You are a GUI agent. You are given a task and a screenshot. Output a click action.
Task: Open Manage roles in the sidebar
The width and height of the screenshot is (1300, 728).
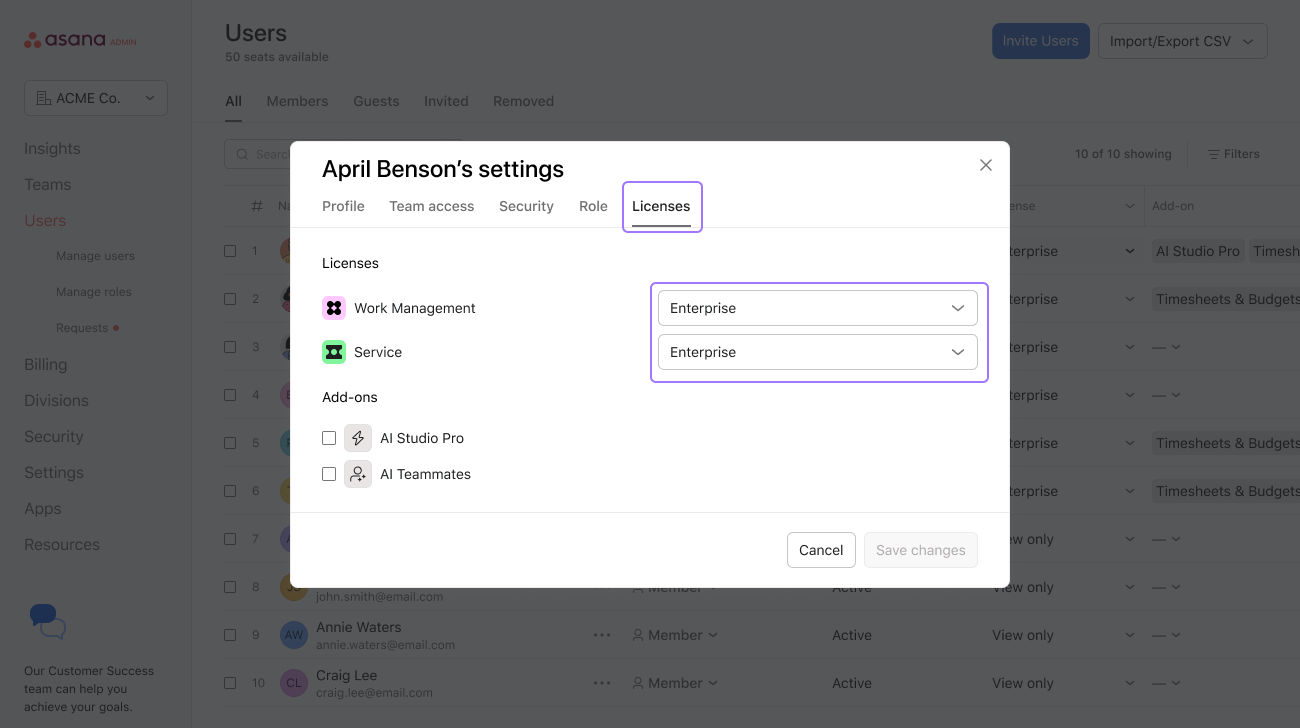[x=94, y=292]
